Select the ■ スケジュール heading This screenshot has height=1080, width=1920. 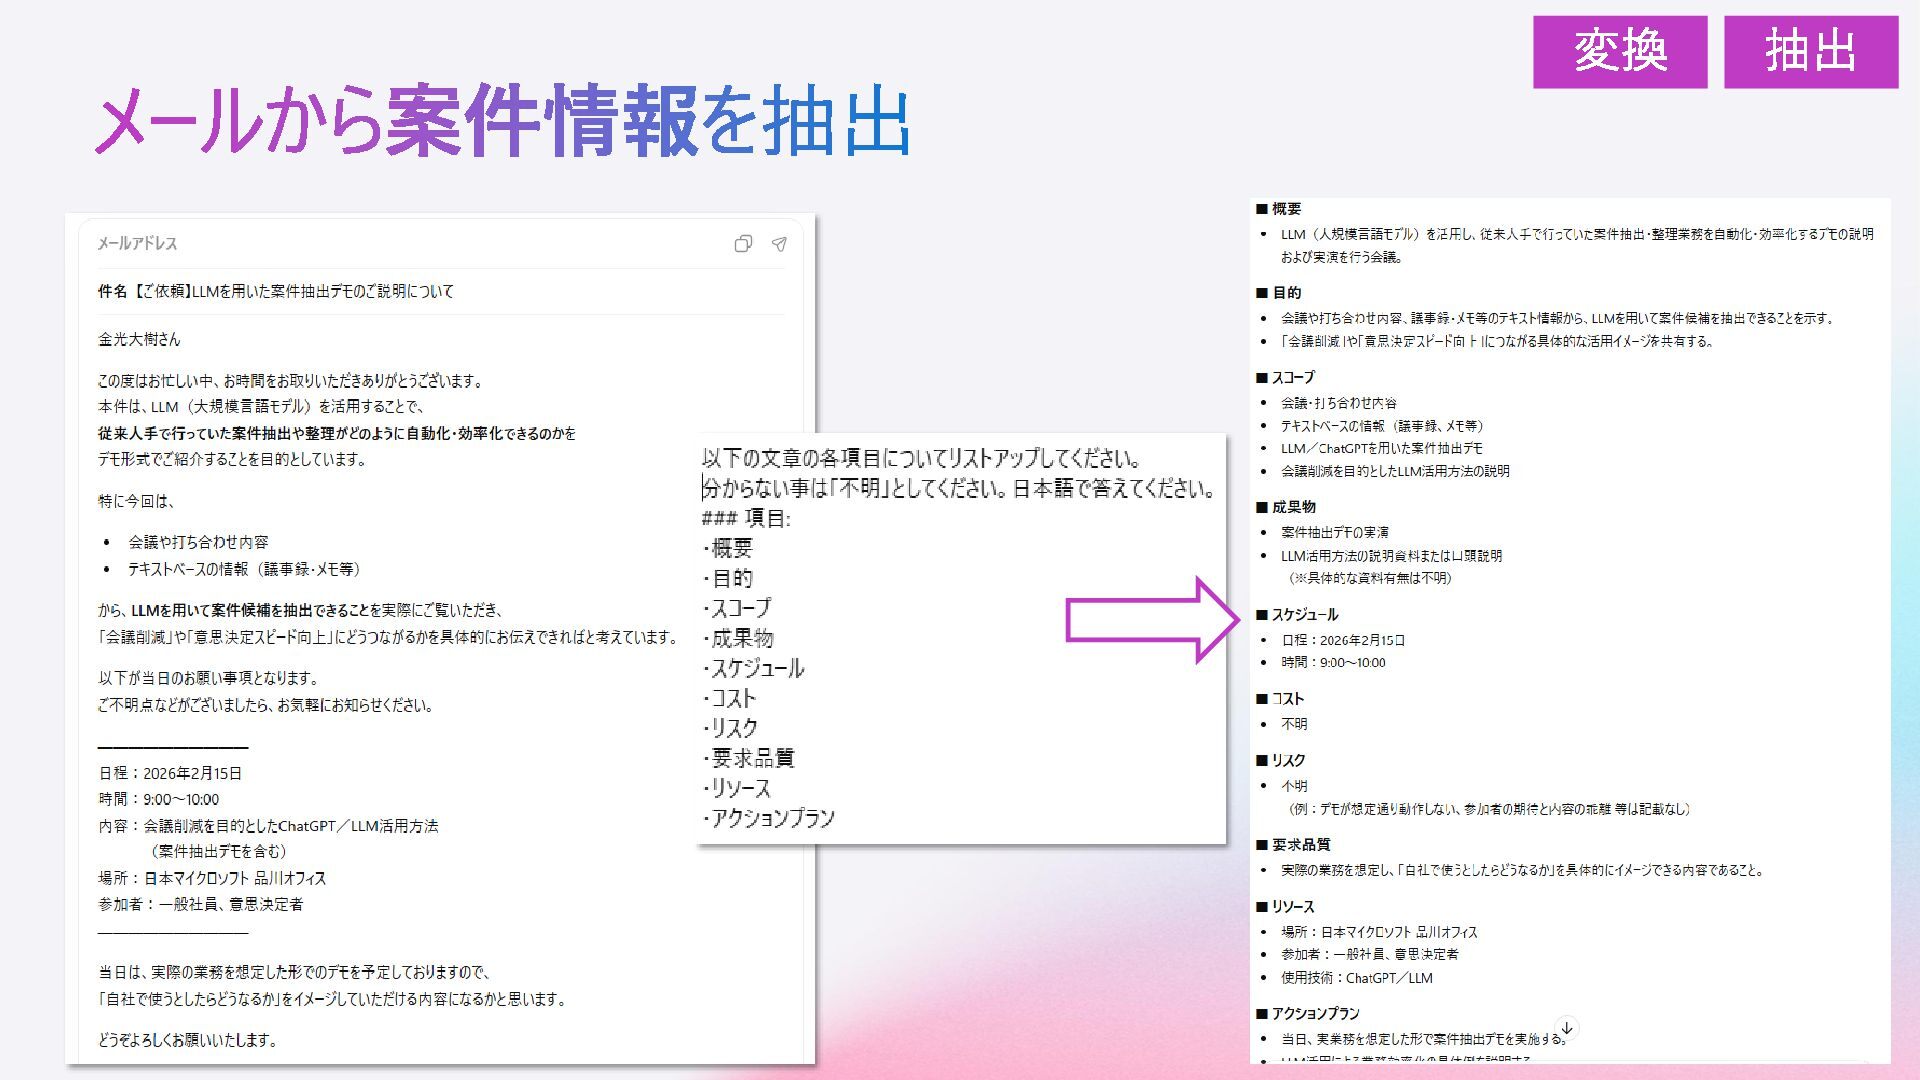[1297, 615]
